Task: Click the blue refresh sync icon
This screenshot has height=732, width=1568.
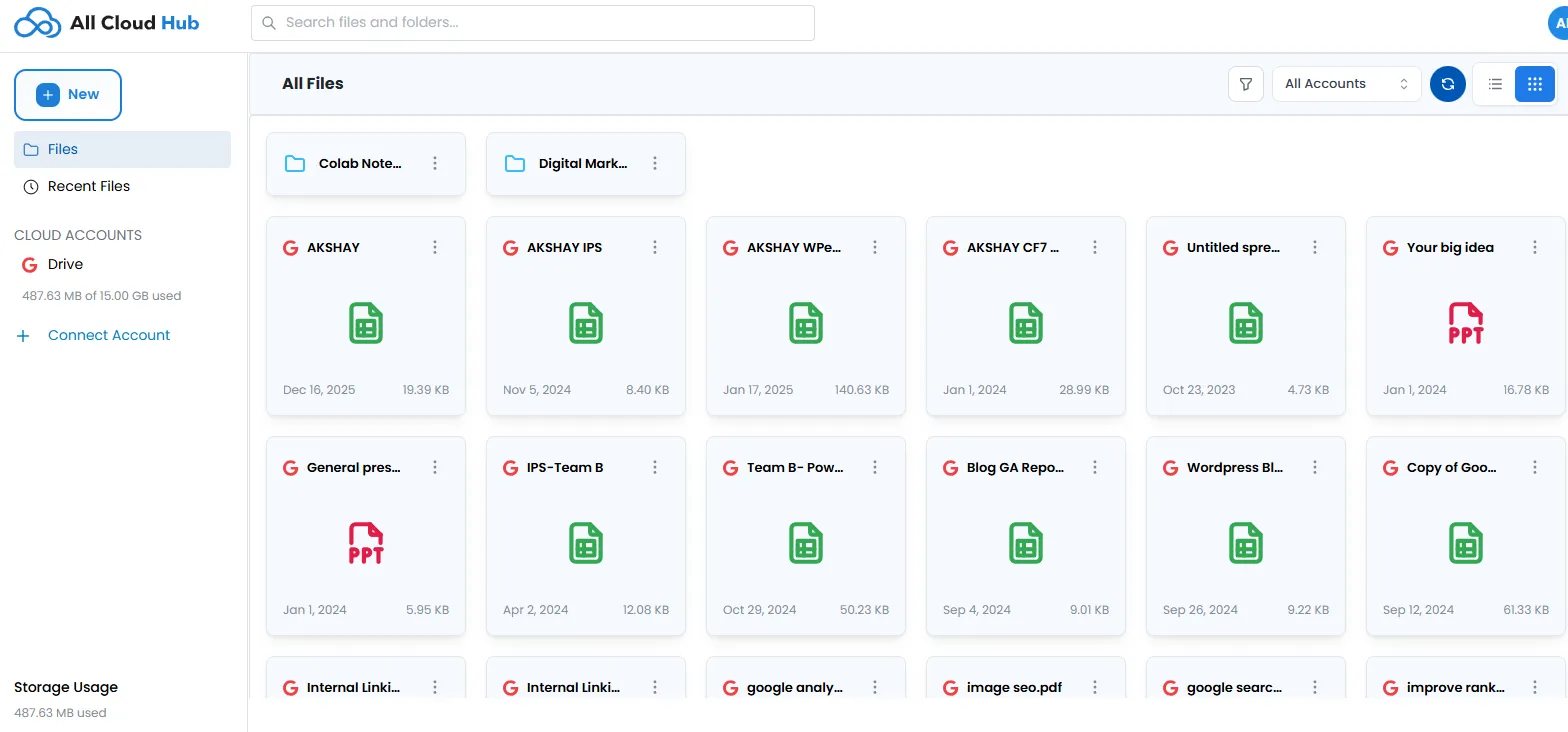Action: 1447,84
